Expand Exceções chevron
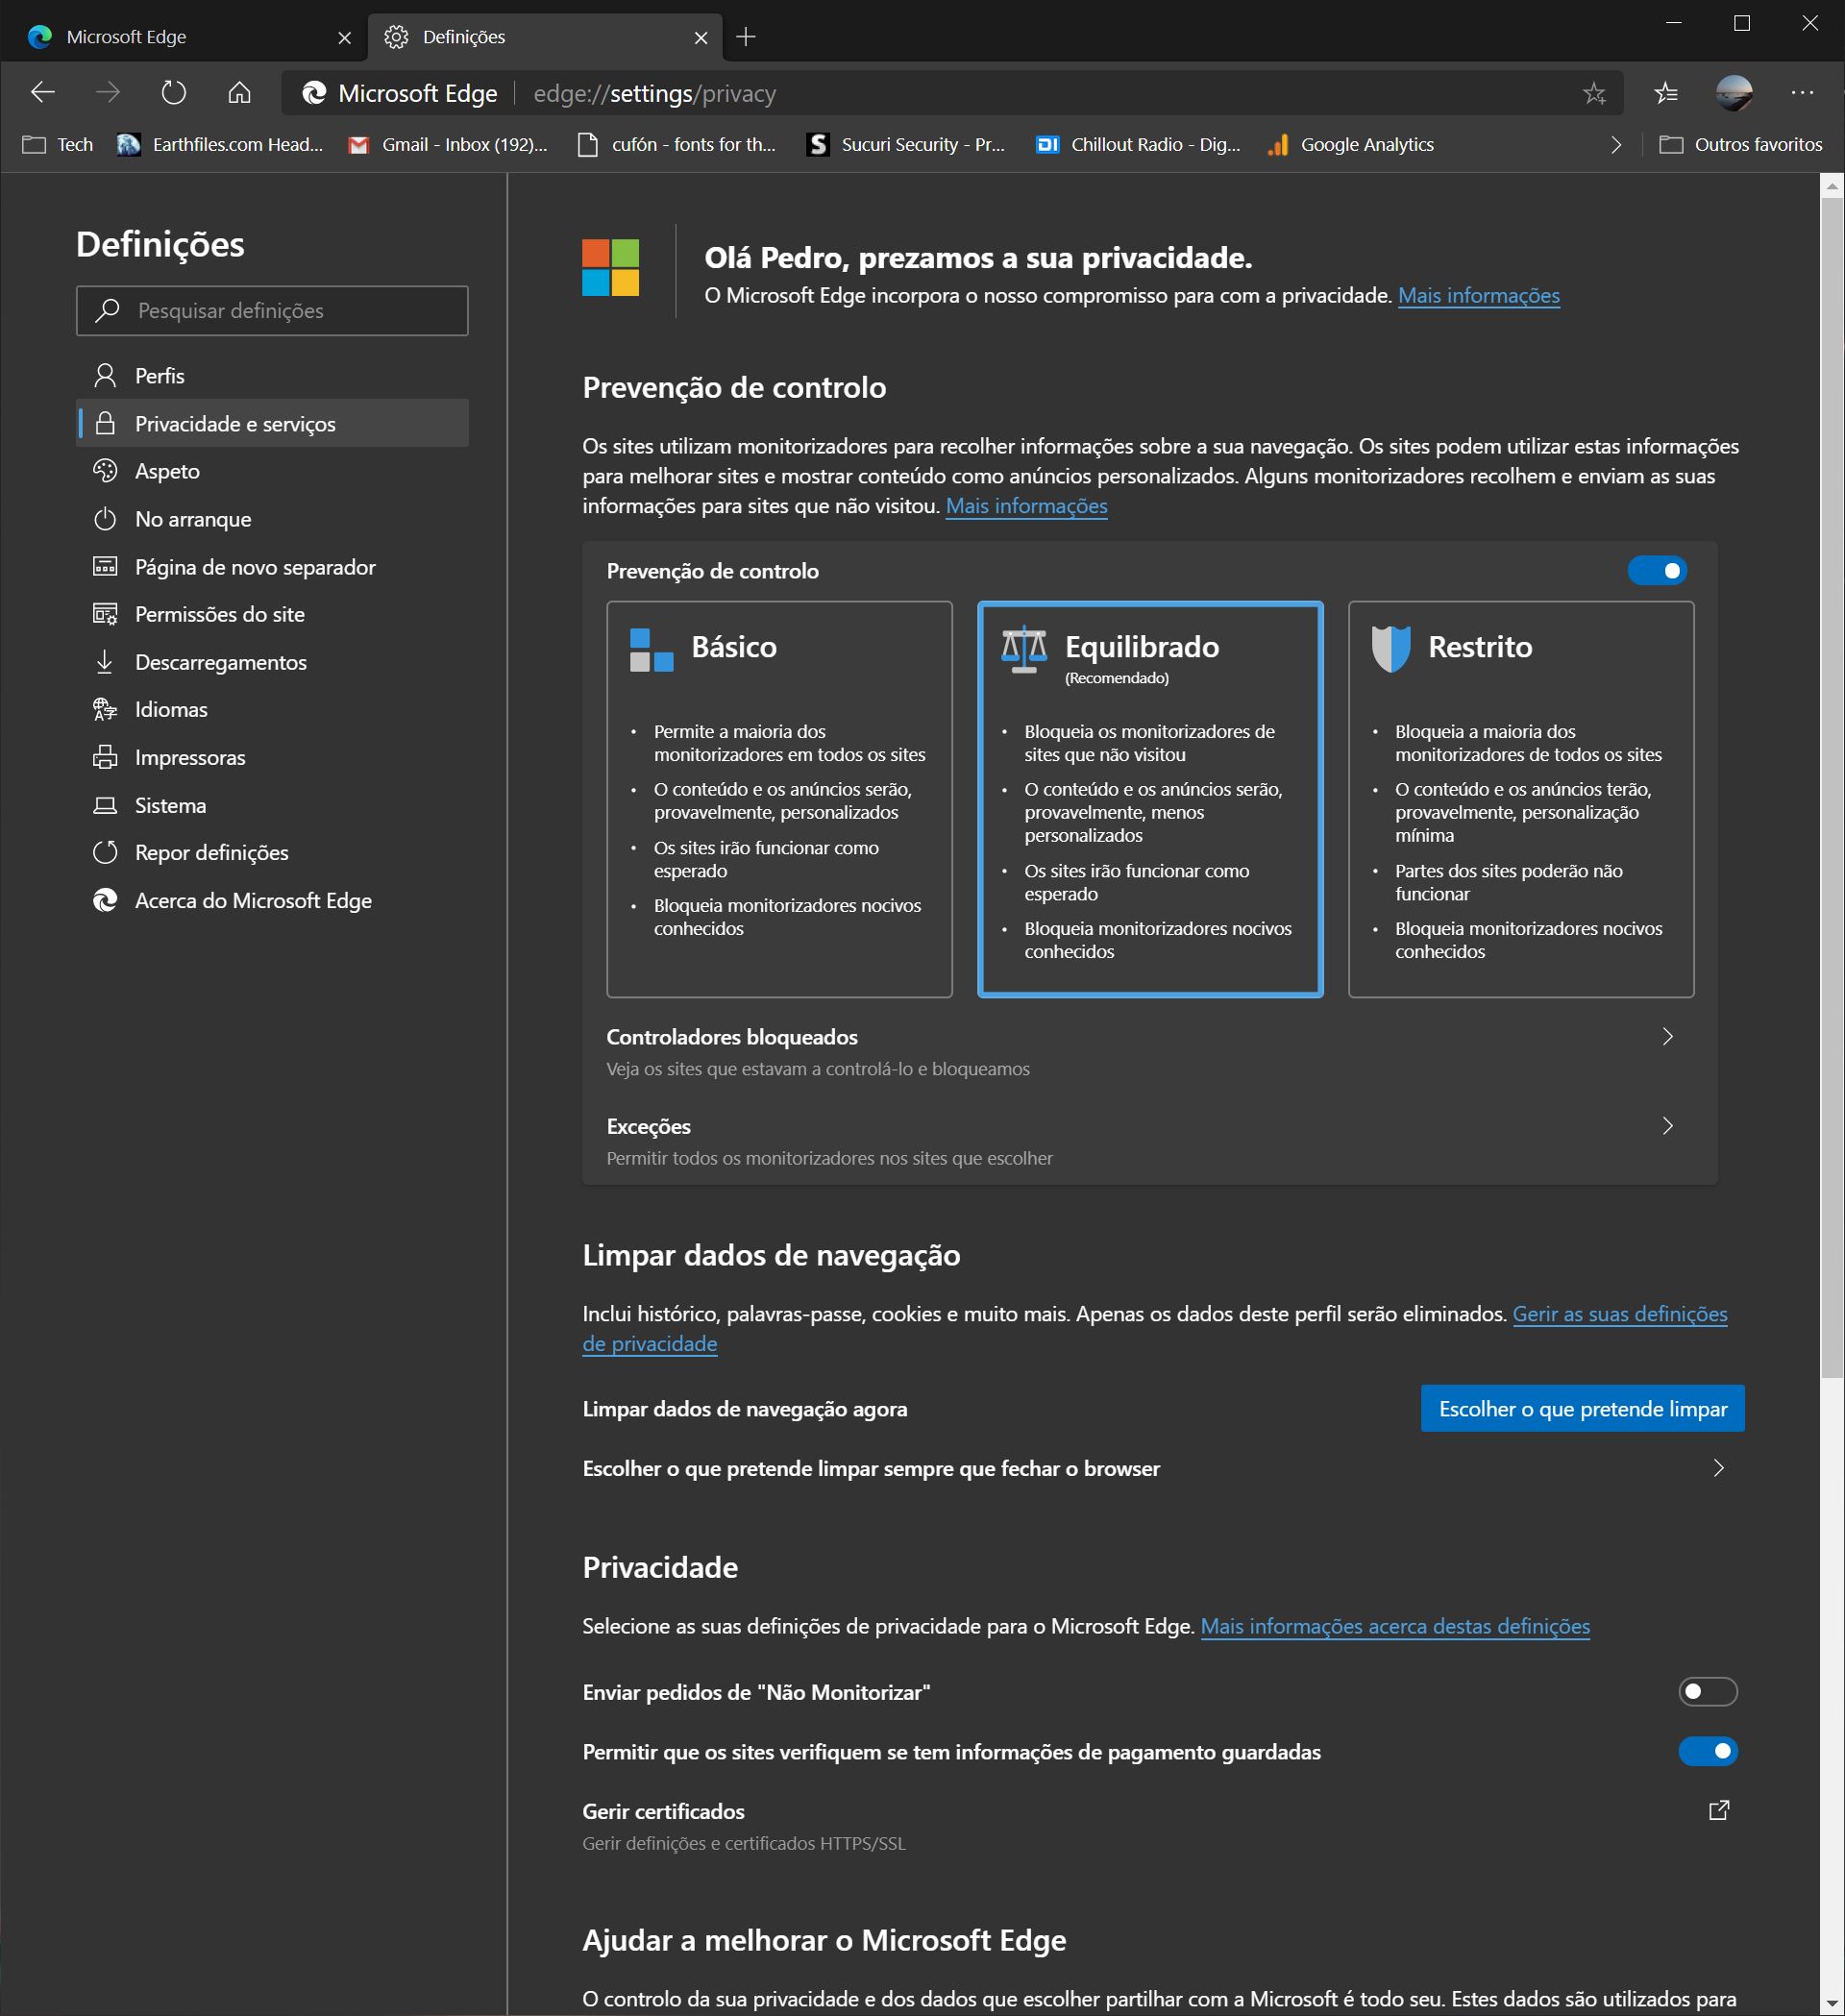 [1667, 1126]
